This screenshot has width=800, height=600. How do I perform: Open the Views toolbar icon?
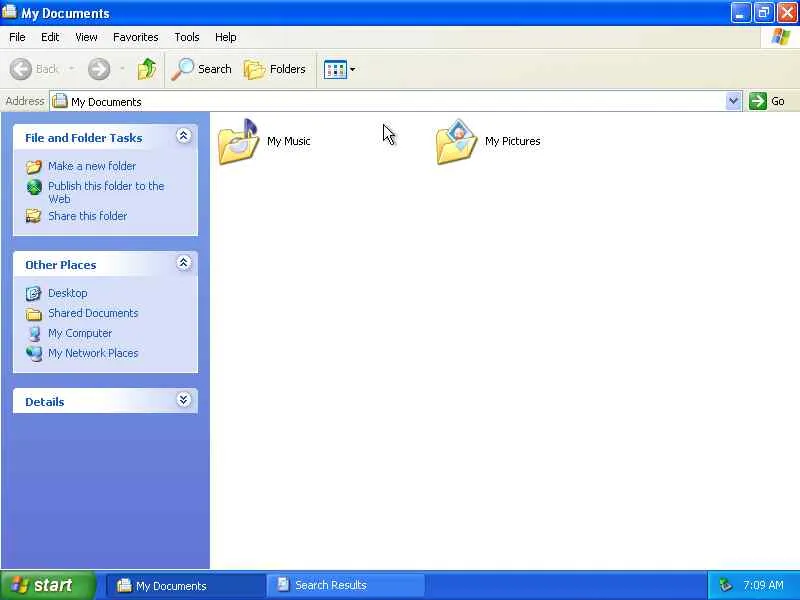[x=335, y=69]
